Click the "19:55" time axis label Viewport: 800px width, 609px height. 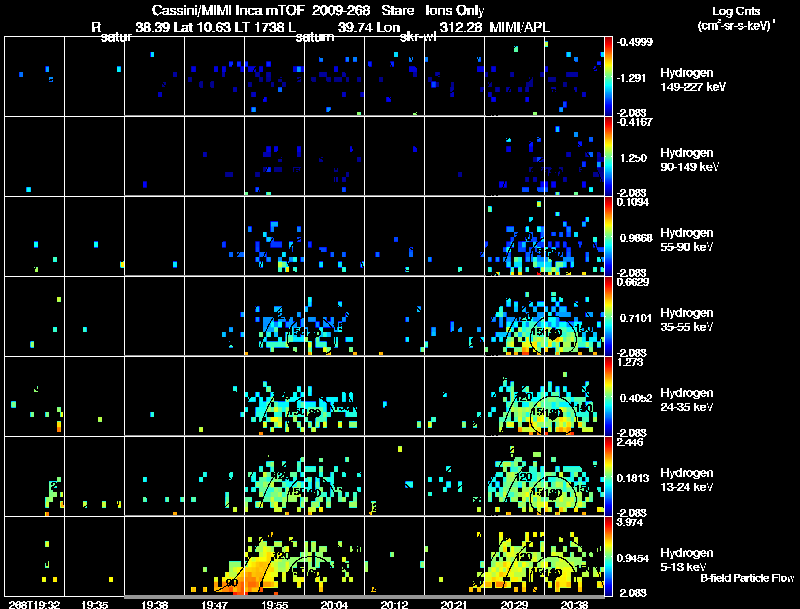coord(274,604)
